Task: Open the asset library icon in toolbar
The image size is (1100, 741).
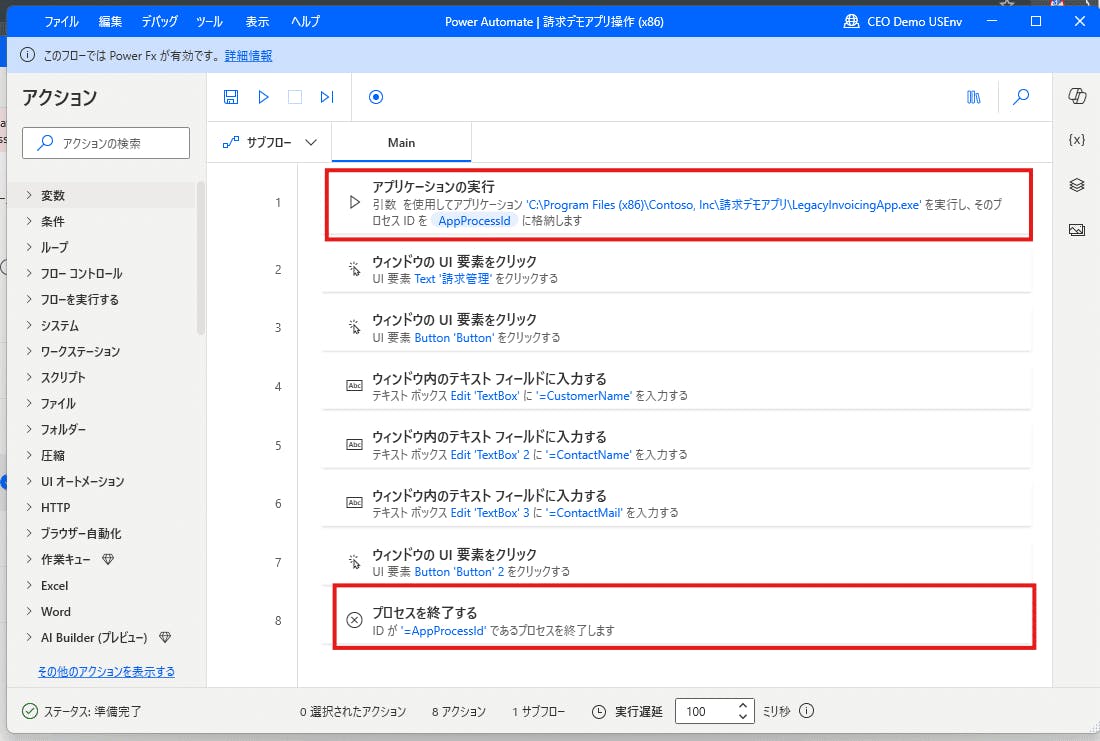Action: pos(974,97)
